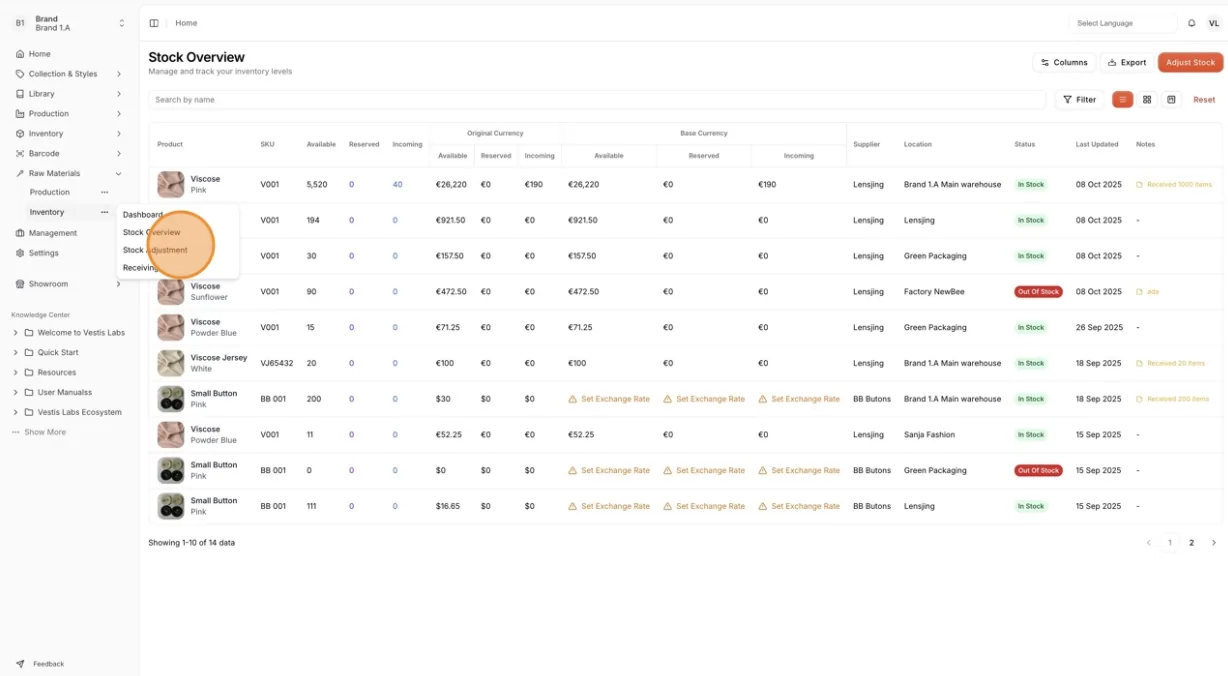The width and height of the screenshot is (1228, 676).
Task: Expand Collection & Styles chevron
Action: coord(118,74)
